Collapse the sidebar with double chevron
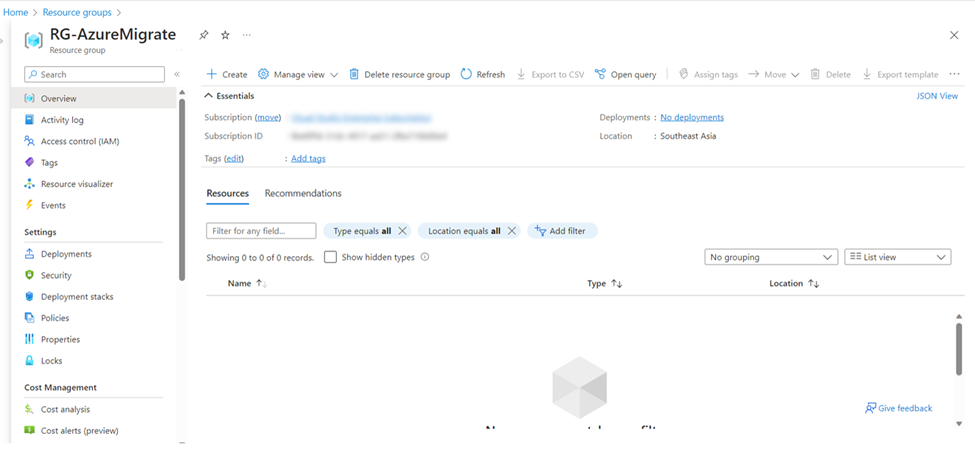 click(x=177, y=74)
